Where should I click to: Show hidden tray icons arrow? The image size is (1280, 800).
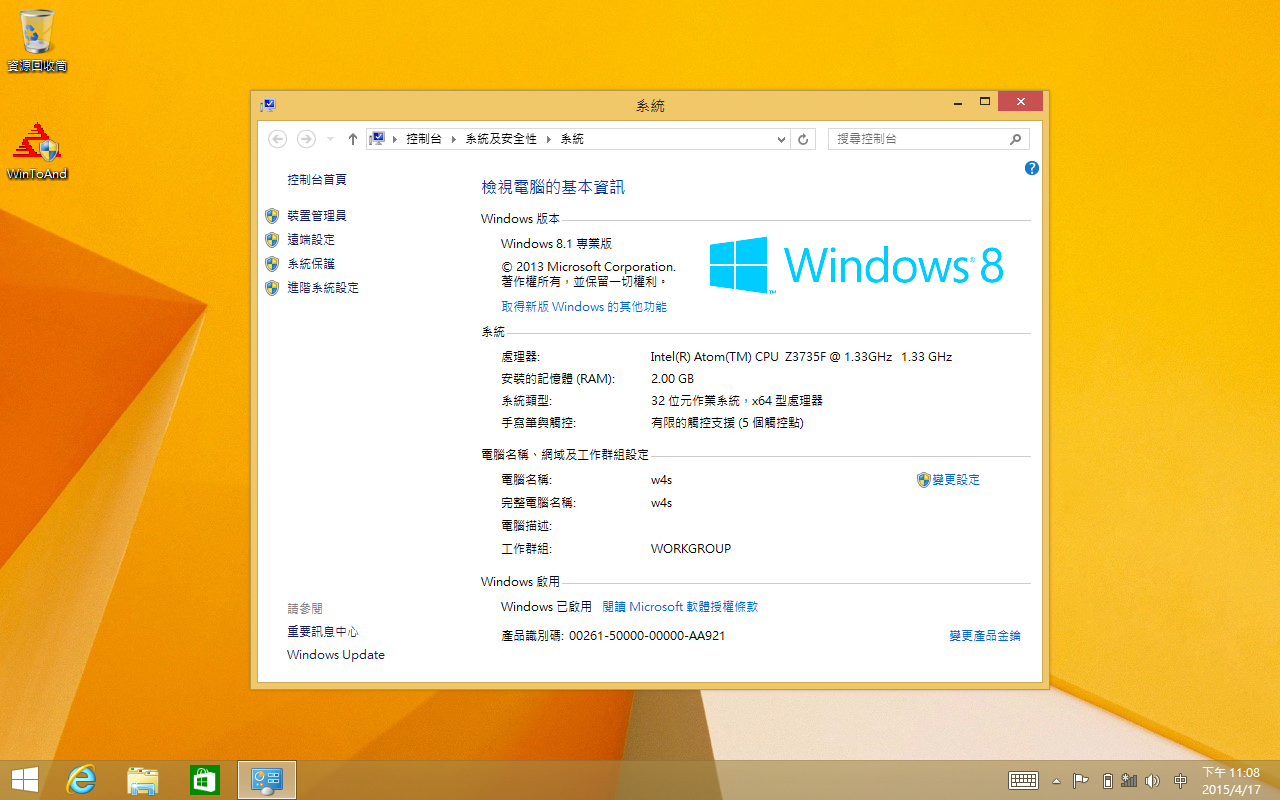pos(1057,781)
